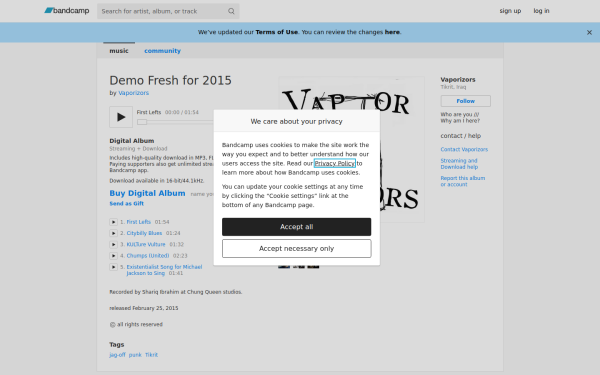Play track 4 Chumps (United)
Screen dimensions: 600x375
tap(113, 256)
